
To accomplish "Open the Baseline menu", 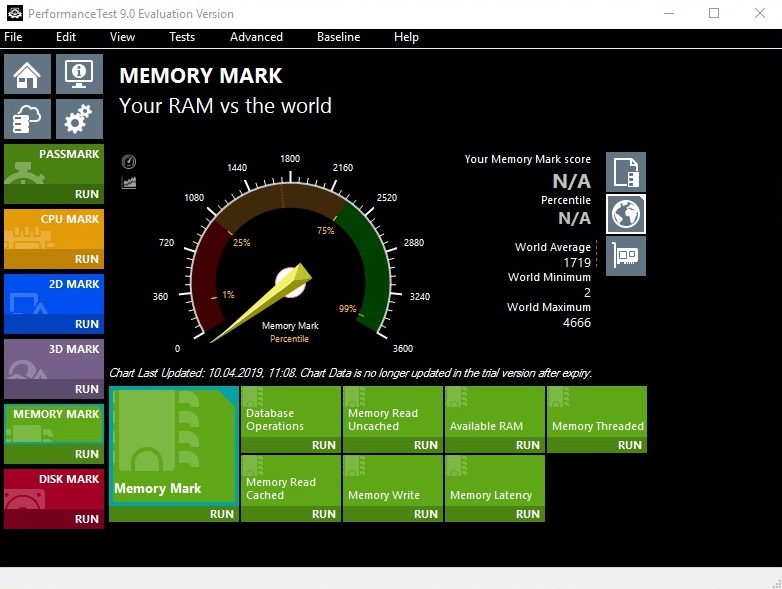I will pos(338,37).
